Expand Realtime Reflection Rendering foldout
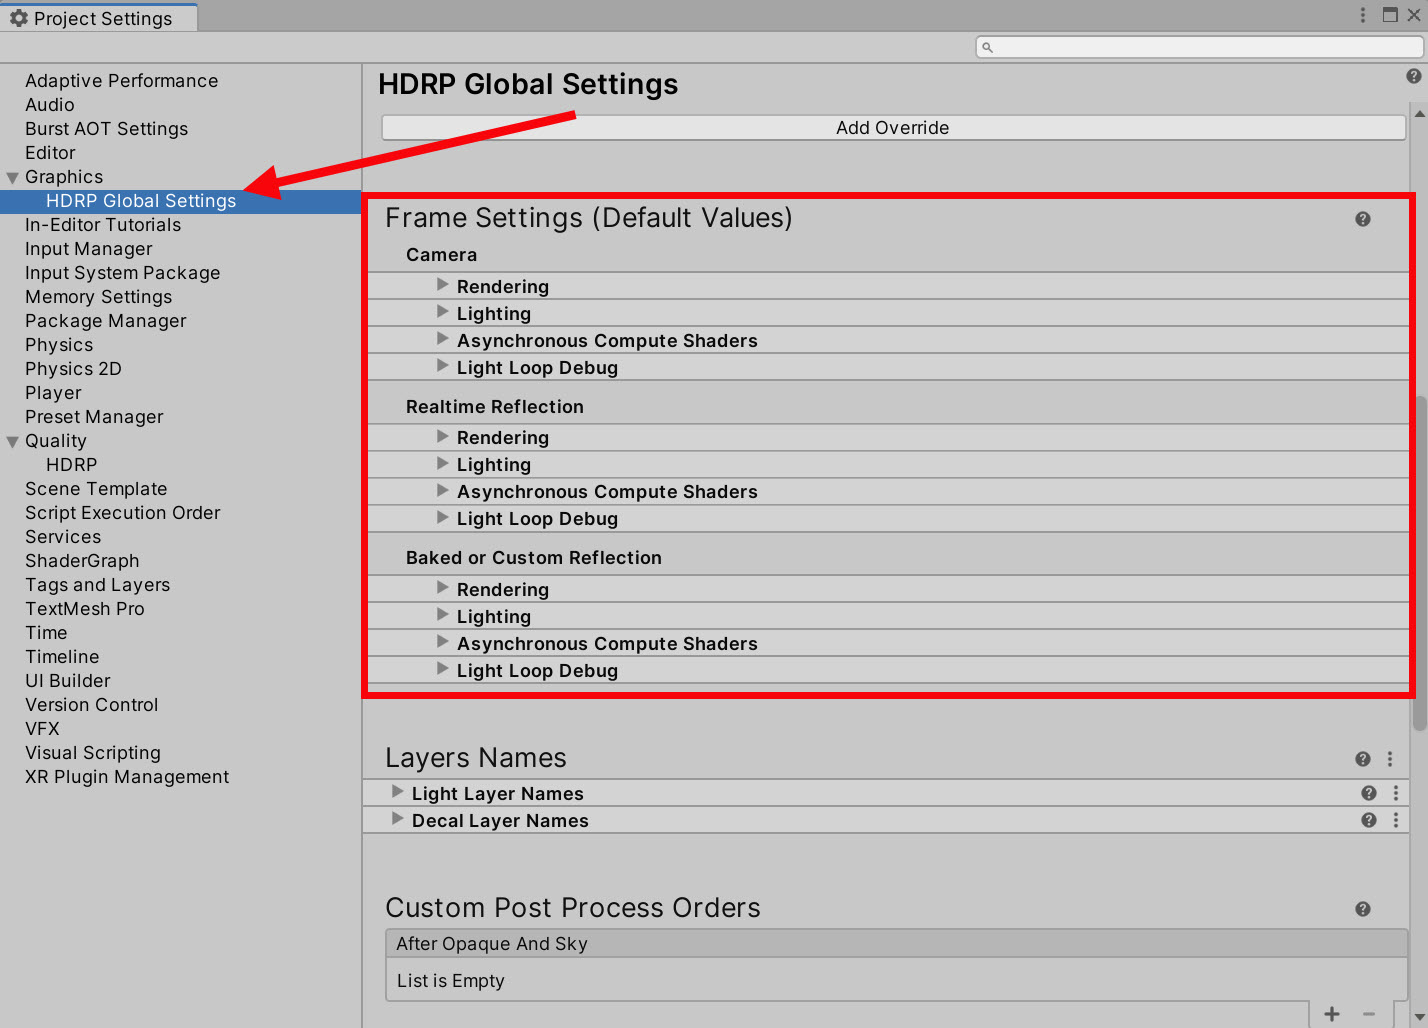Image resolution: width=1428 pixels, height=1028 pixels. tap(442, 436)
